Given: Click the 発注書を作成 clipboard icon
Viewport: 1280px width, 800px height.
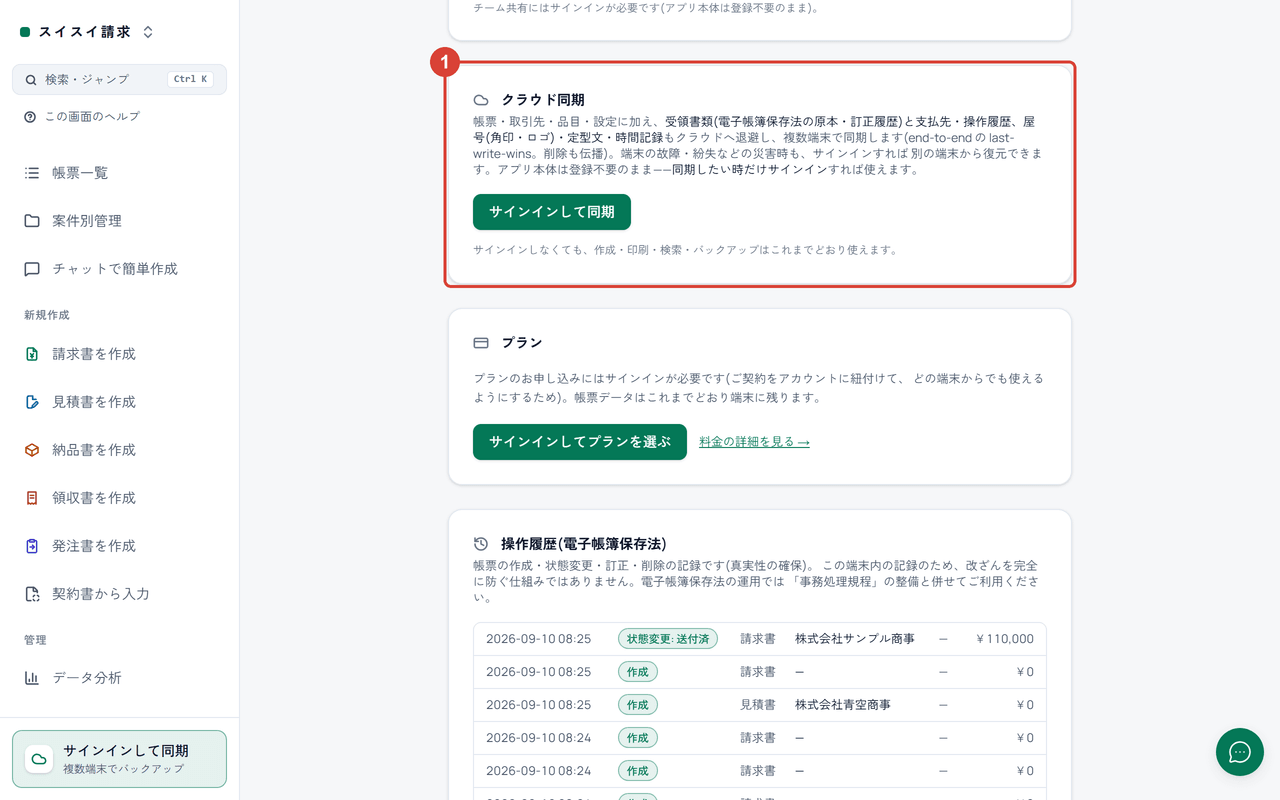Looking at the screenshot, I should (x=32, y=546).
